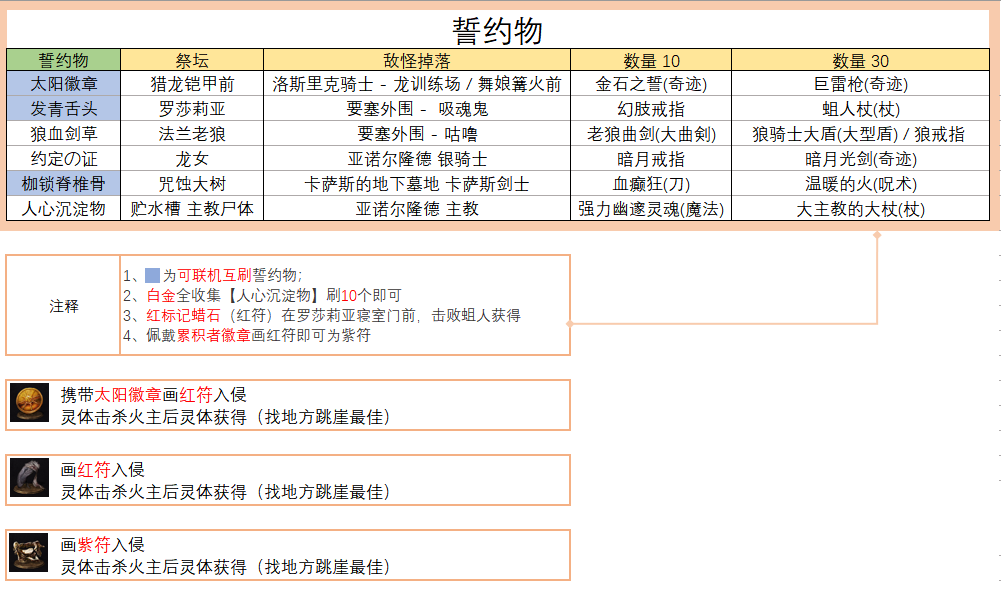Select the 发青舌头 row label cell

click(63, 109)
